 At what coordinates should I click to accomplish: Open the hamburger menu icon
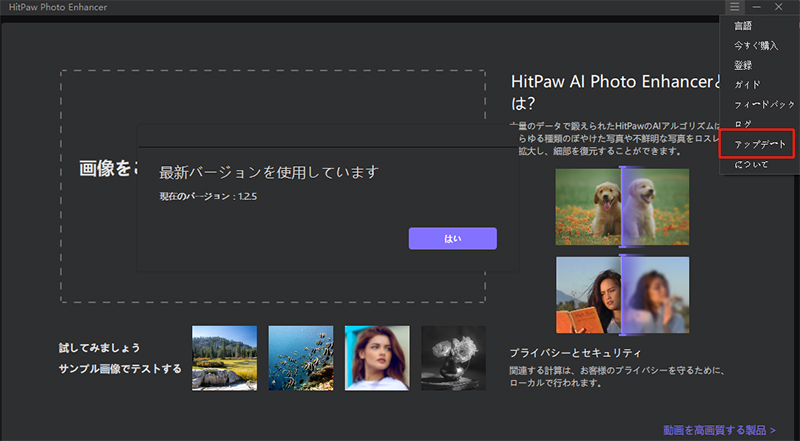click(734, 7)
